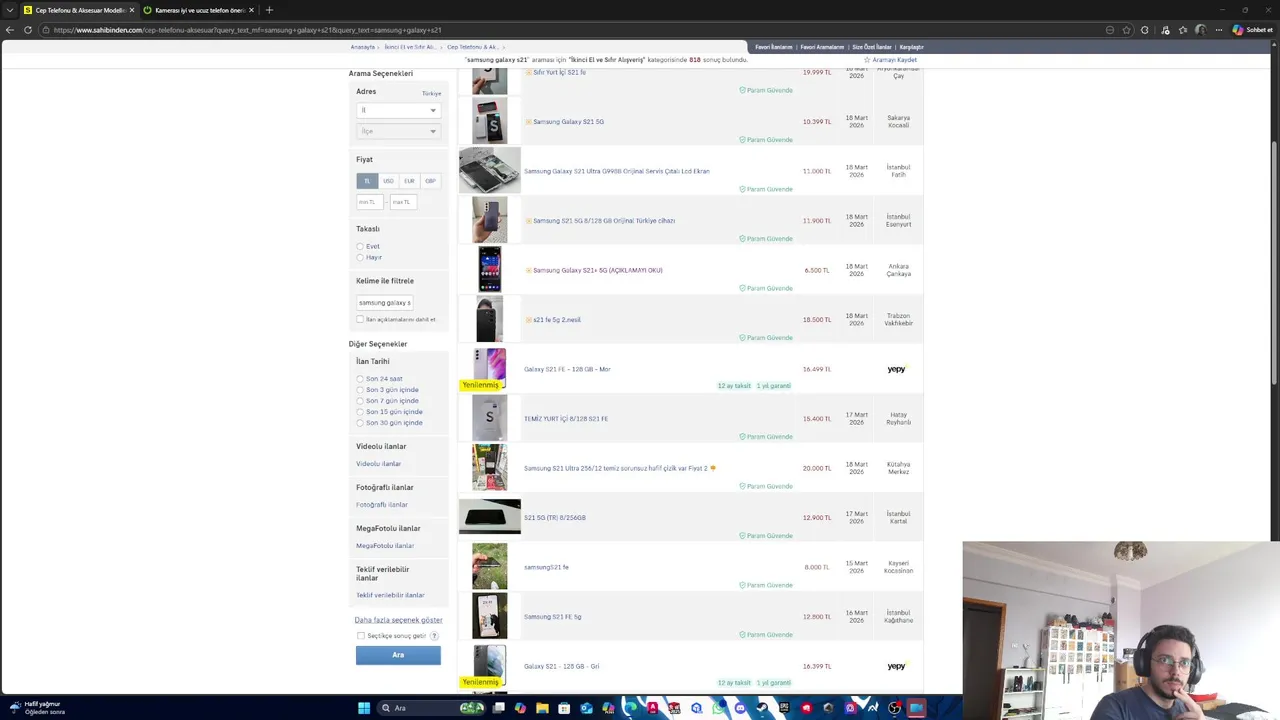Open WhatsApp from the taskbar
1280x720 pixels.
click(x=718, y=708)
